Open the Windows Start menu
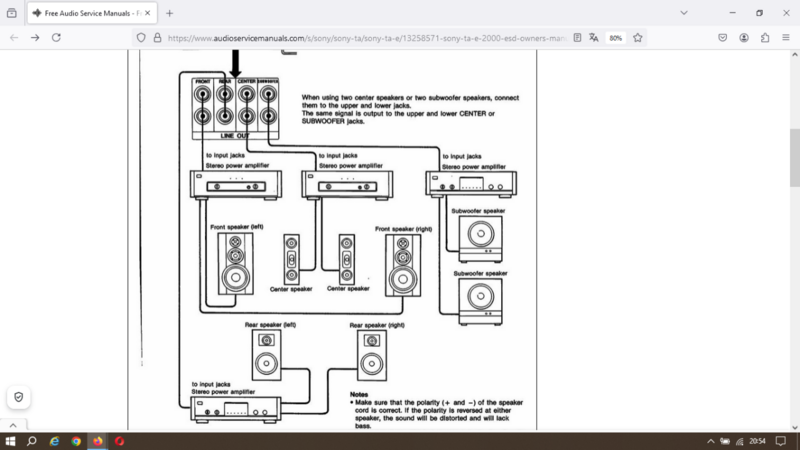Viewport: 800px width, 450px height. [x=10, y=441]
